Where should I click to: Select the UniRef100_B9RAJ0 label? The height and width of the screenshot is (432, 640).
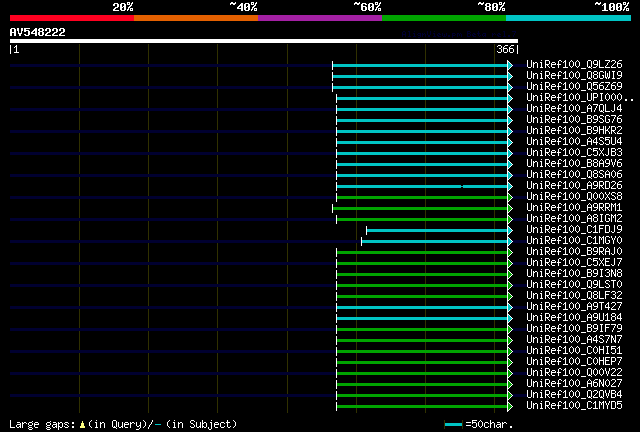tap(574, 252)
